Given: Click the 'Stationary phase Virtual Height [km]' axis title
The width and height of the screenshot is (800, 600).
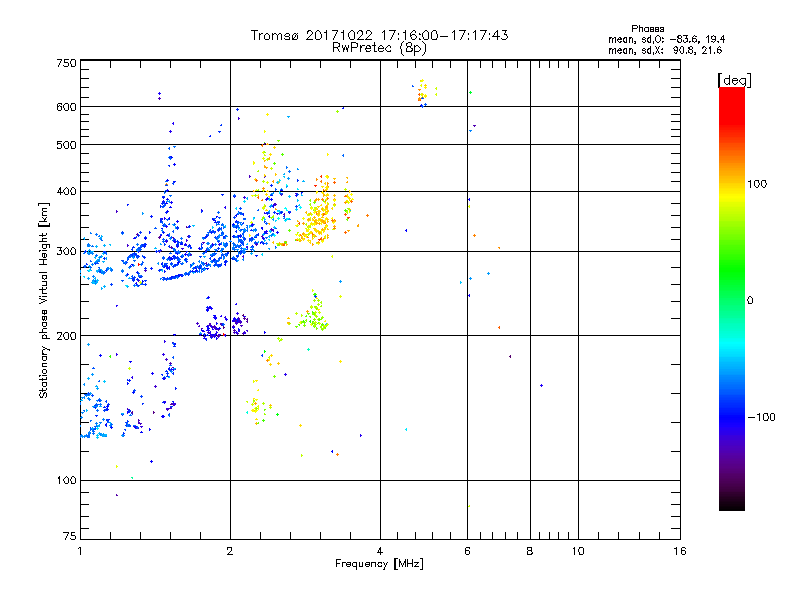Looking at the screenshot, I should tap(44, 300).
